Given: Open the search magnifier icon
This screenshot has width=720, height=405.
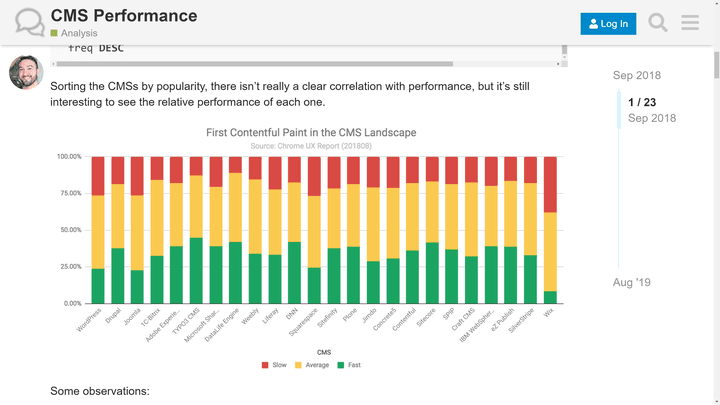Looking at the screenshot, I should (x=657, y=23).
